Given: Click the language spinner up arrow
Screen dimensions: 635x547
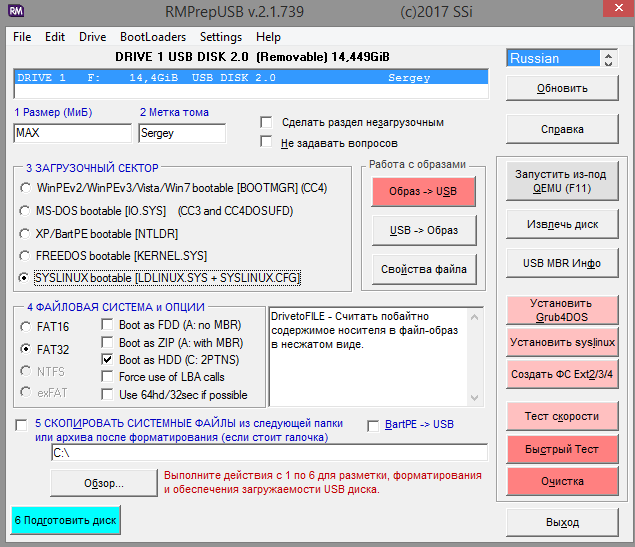Looking at the screenshot, I should [x=608, y=54].
